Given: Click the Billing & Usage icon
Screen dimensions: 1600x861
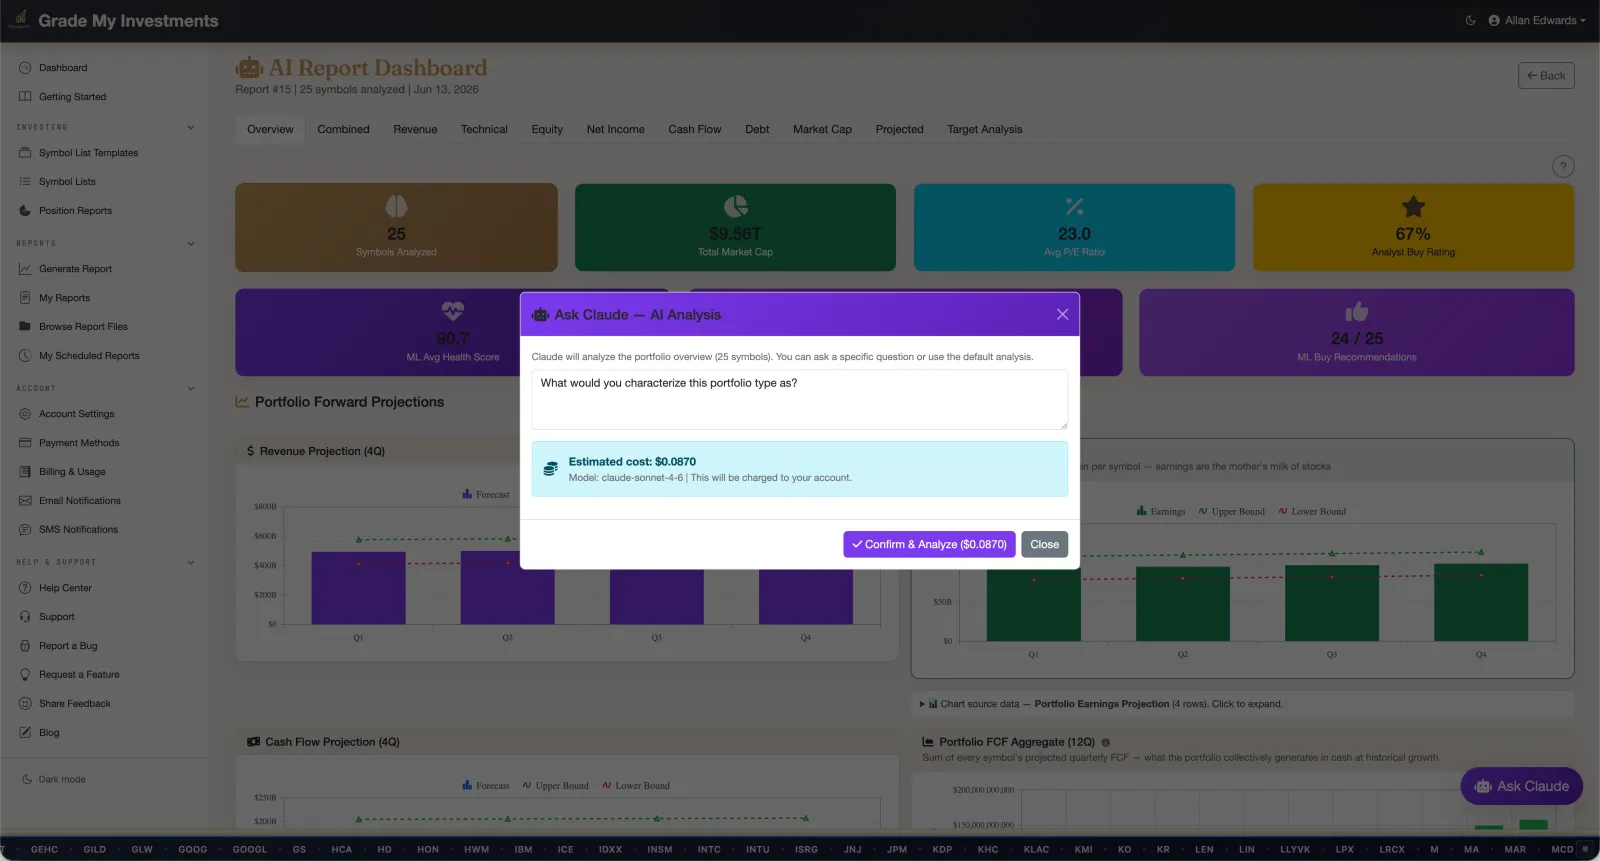Looking at the screenshot, I should pyautogui.click(x=25, y=472).
